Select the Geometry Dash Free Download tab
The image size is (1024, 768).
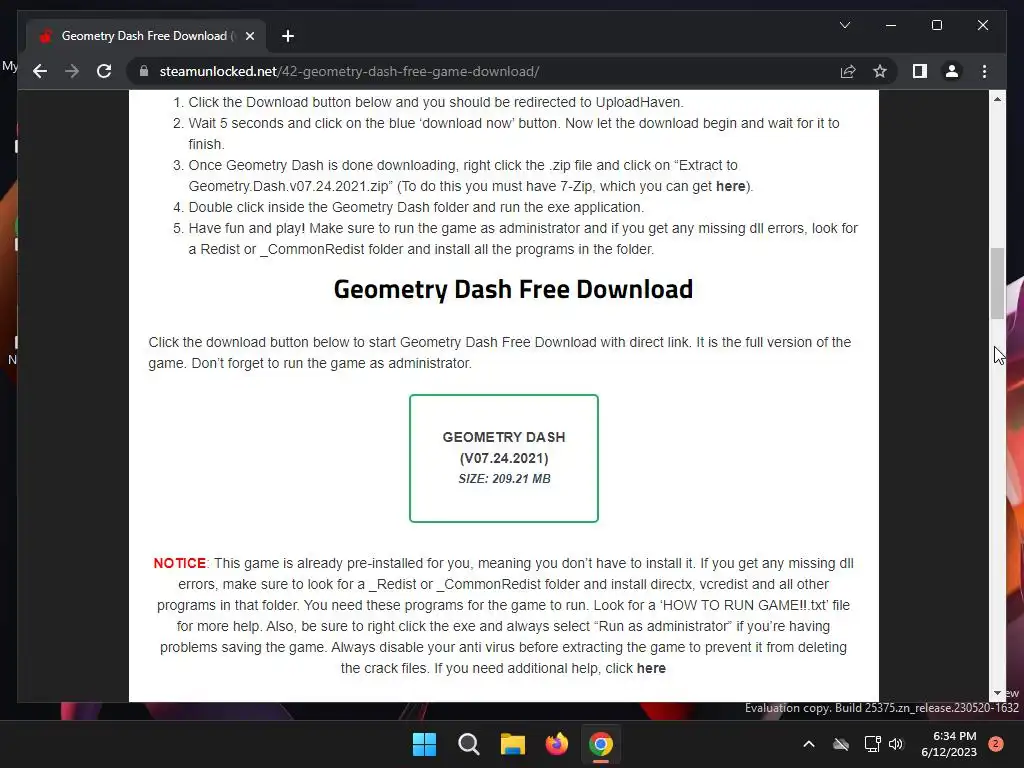pyautogui.click(x=146, y=36)
